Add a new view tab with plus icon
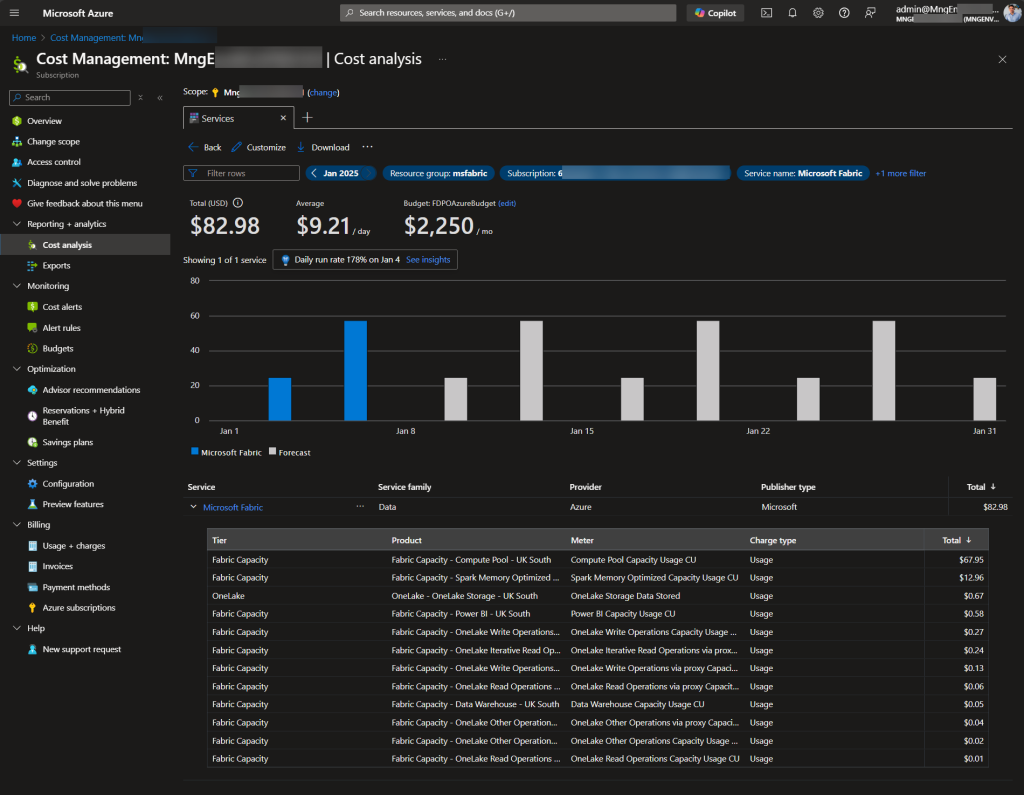Viewport: 1024px width, 795px height. click(x=307, y=118)
